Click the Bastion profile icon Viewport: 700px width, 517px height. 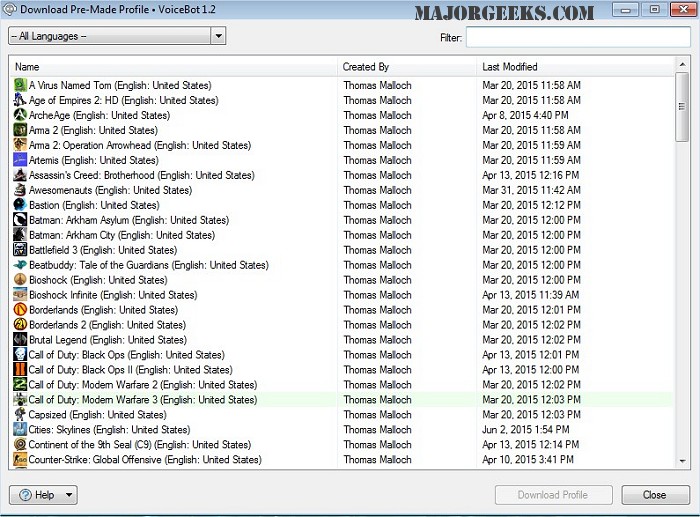[x=20, y=204]
